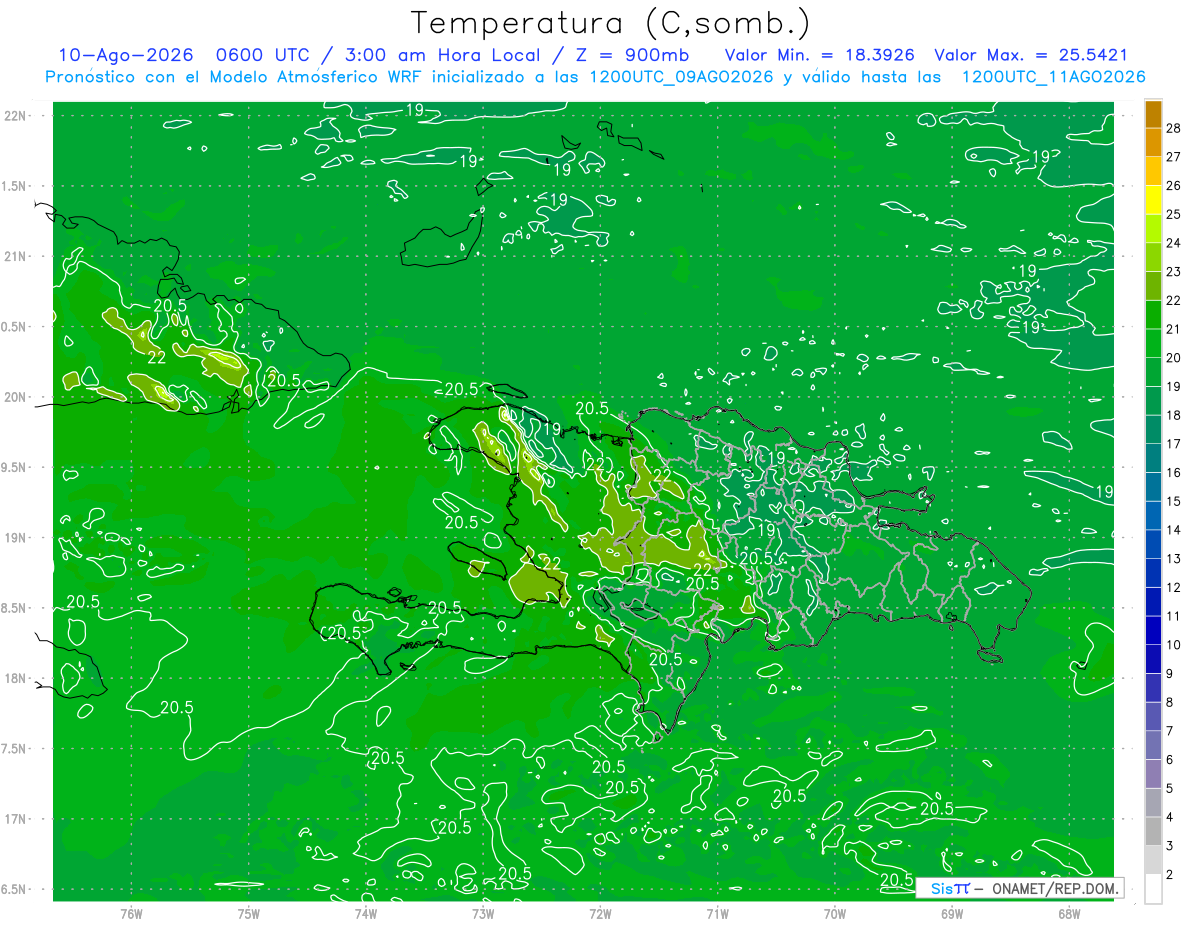
Task: Click the legend value '23'
Action: point(1174,271)
